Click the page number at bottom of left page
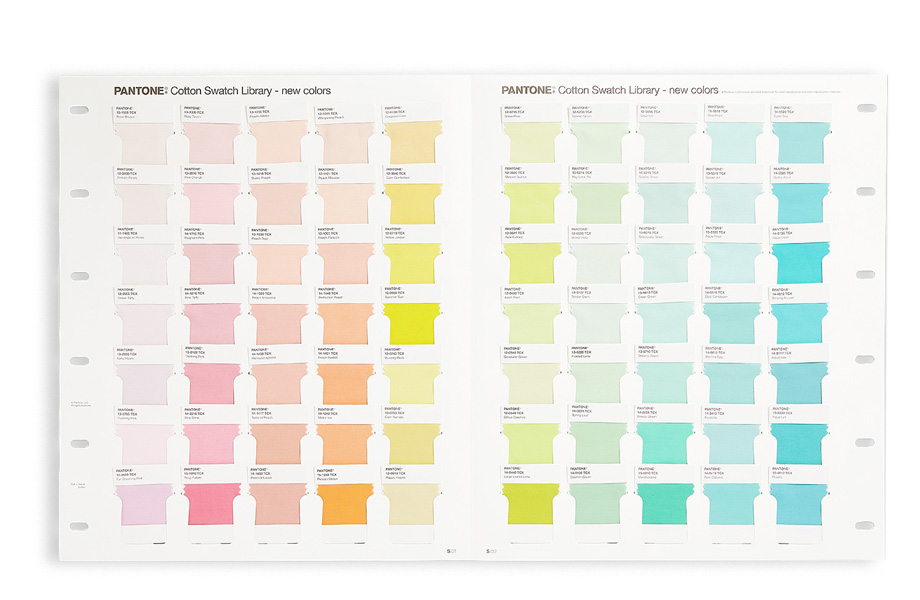Image resolution: width=920 pixels, height=600 pixels. [450, 550]
